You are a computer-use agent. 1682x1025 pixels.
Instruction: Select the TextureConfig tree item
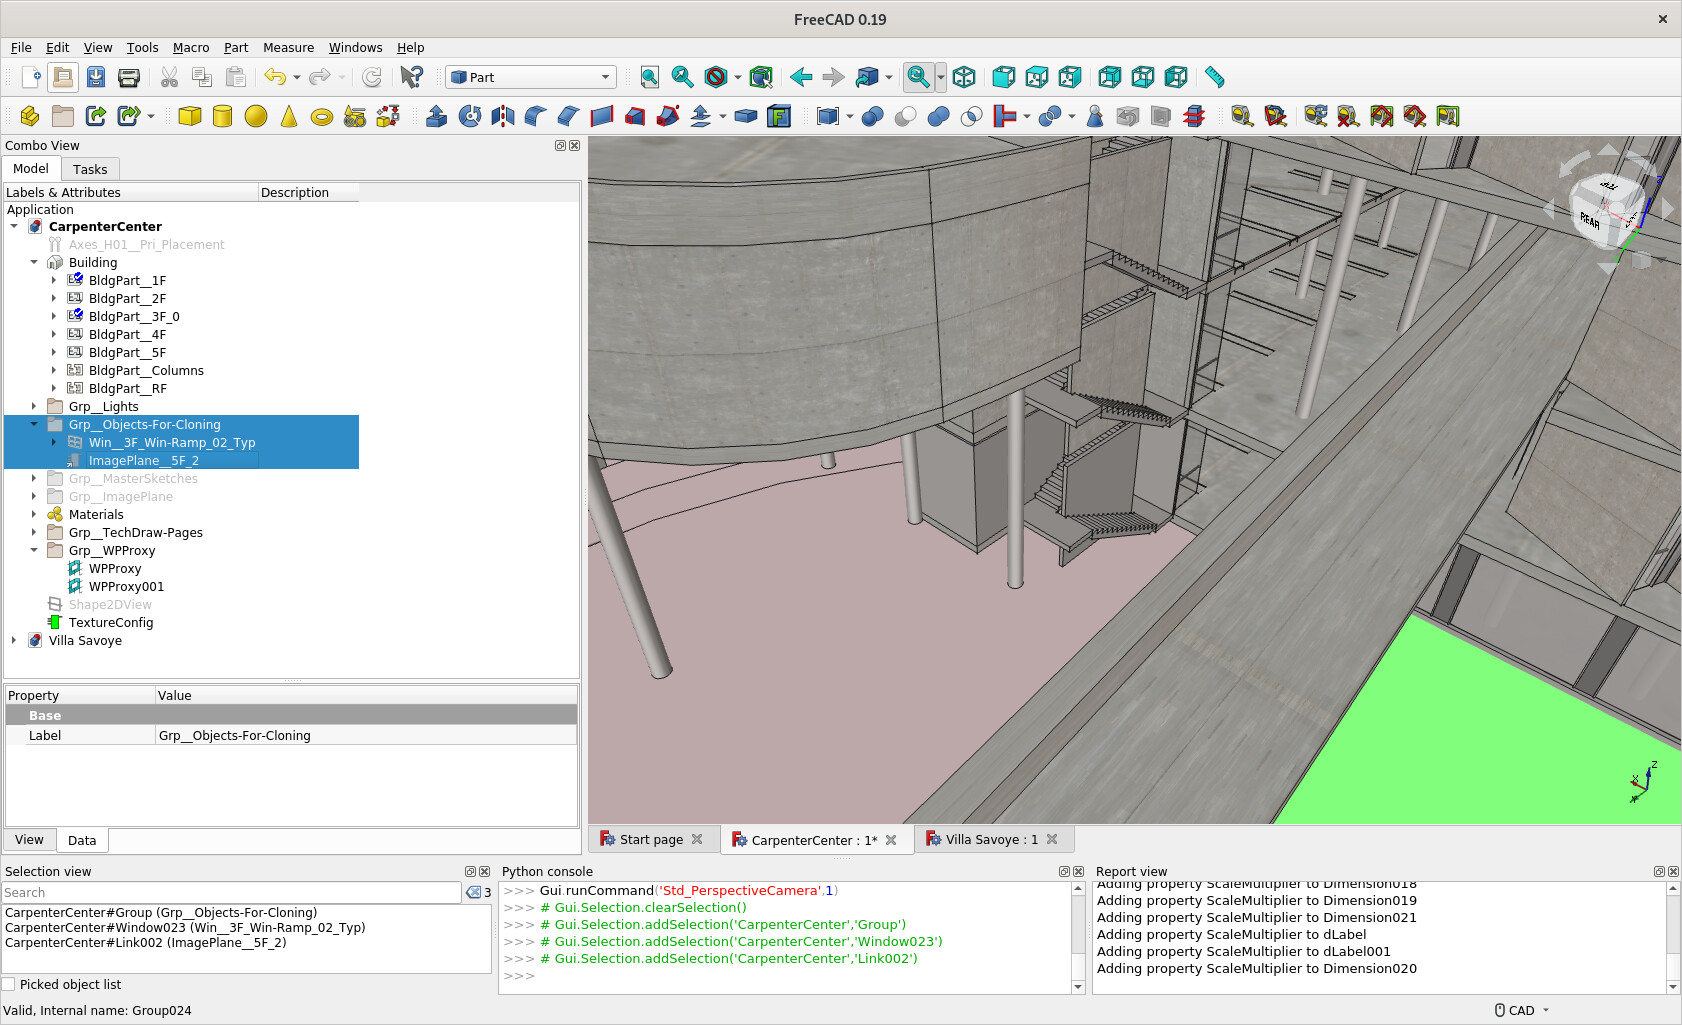[x=111, y=622]
